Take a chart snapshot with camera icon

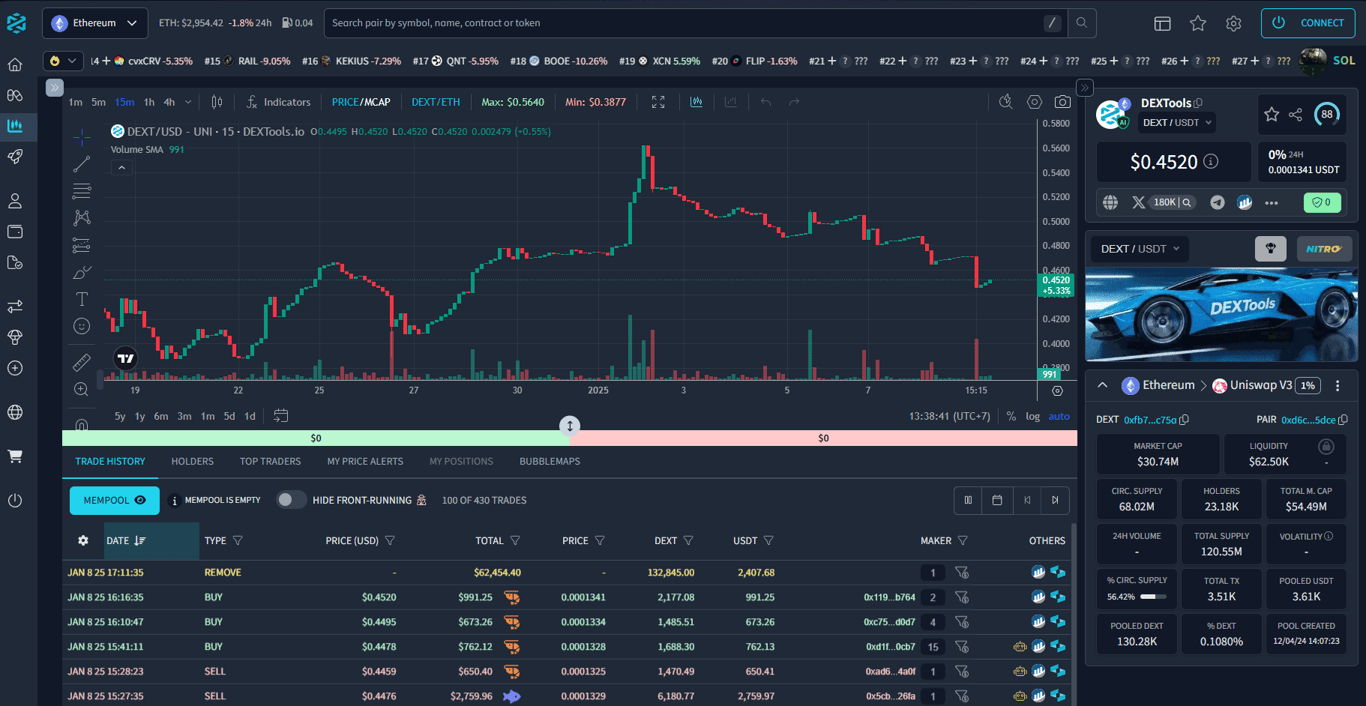coord(1062,102)
